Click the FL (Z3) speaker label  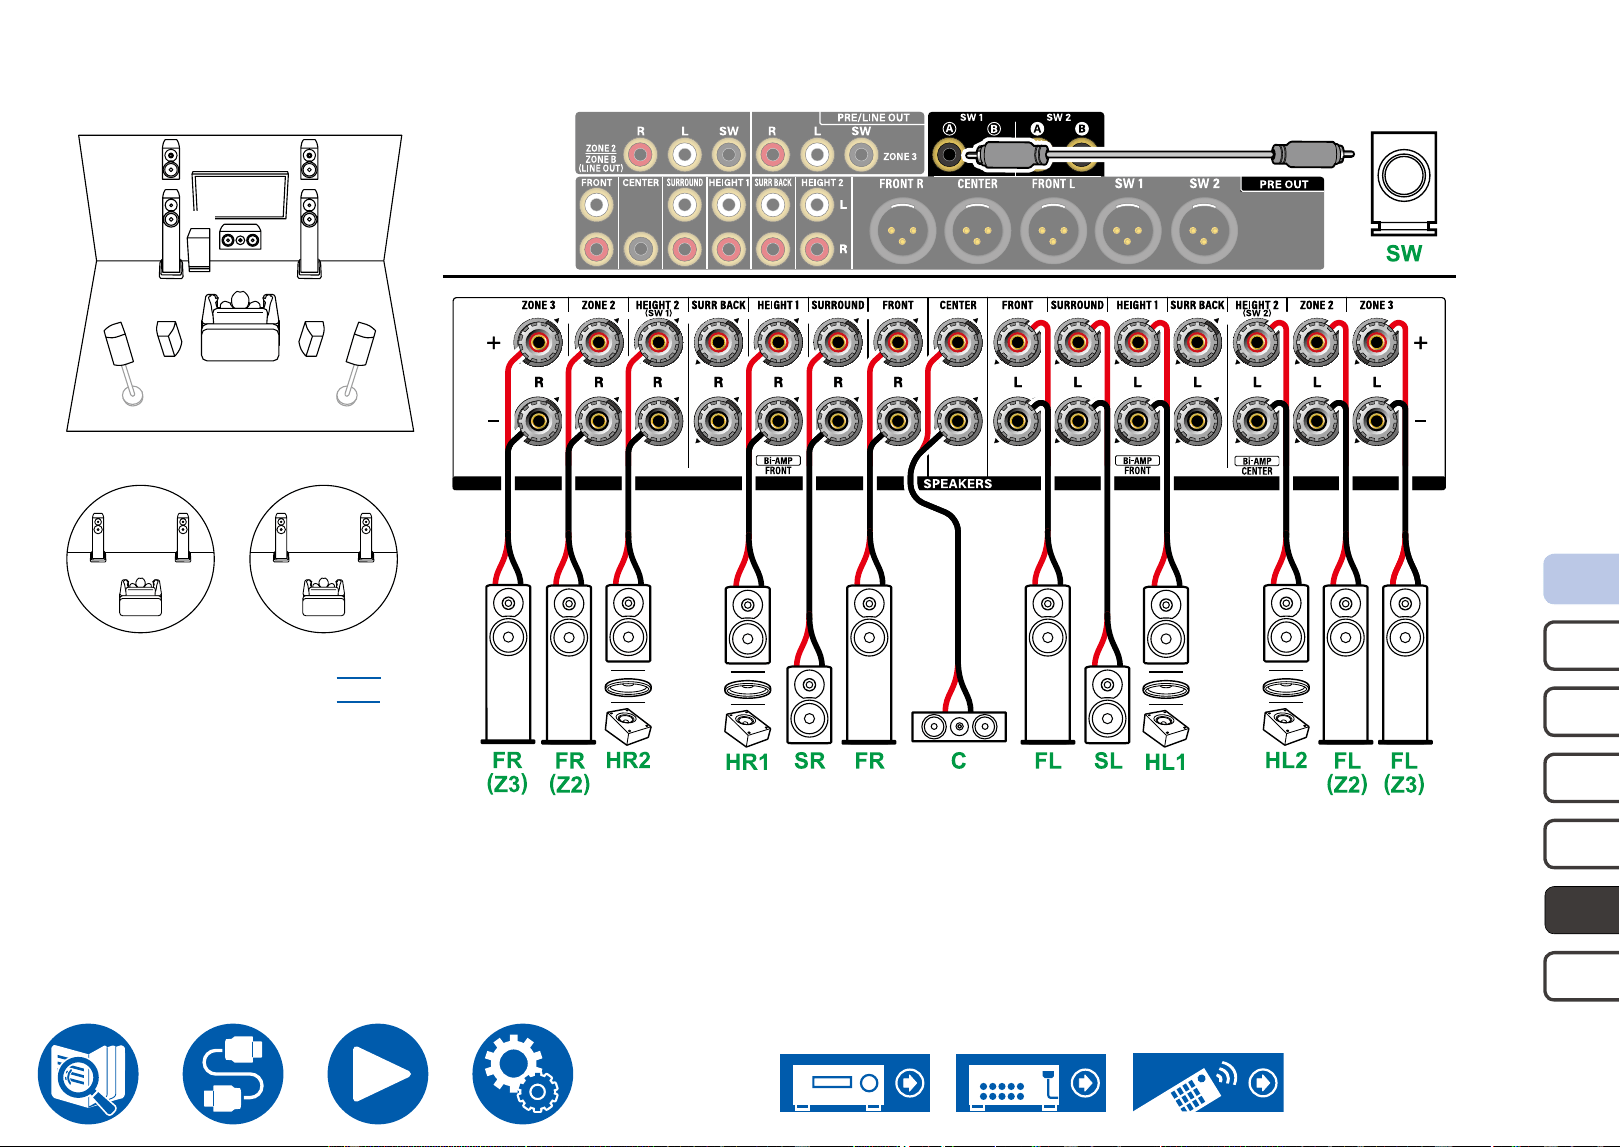tap(1404, 772)
